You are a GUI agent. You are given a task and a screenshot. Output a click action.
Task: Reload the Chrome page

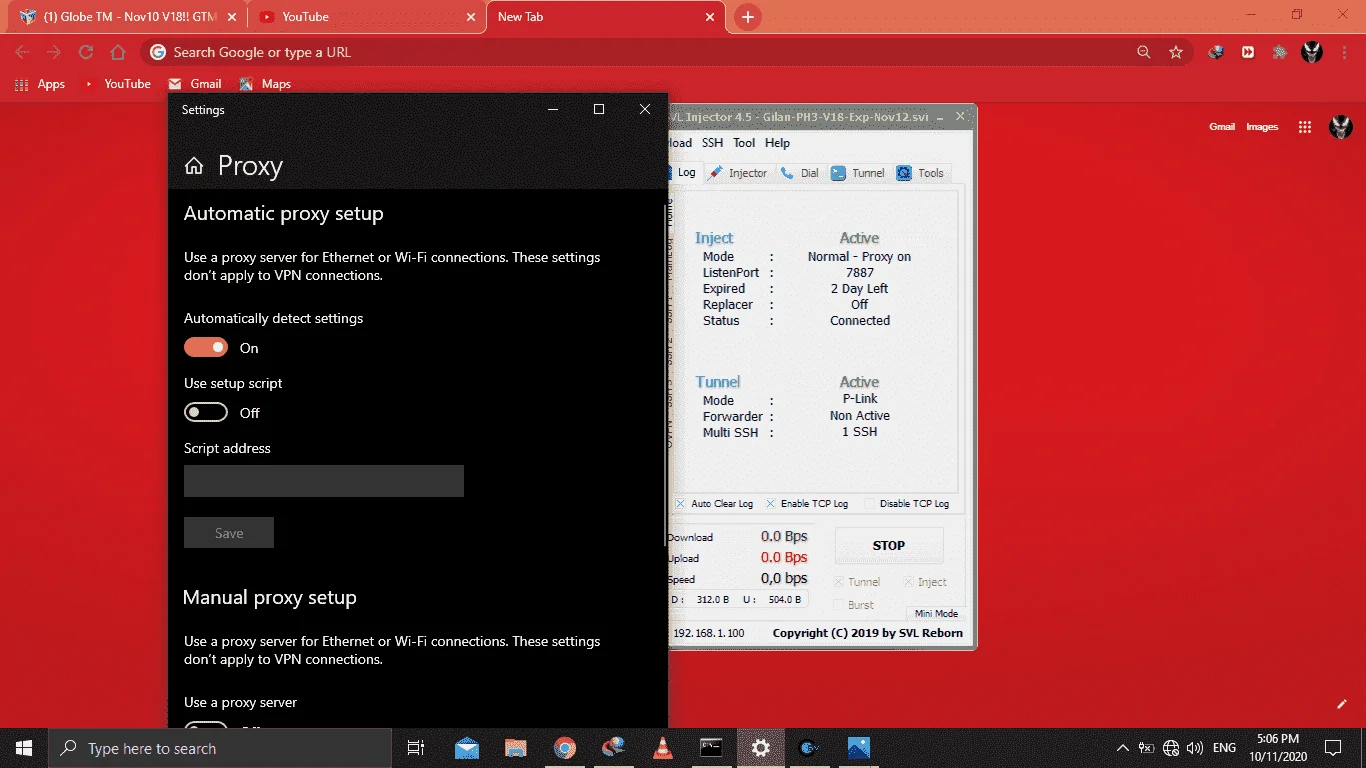[86, 52]
